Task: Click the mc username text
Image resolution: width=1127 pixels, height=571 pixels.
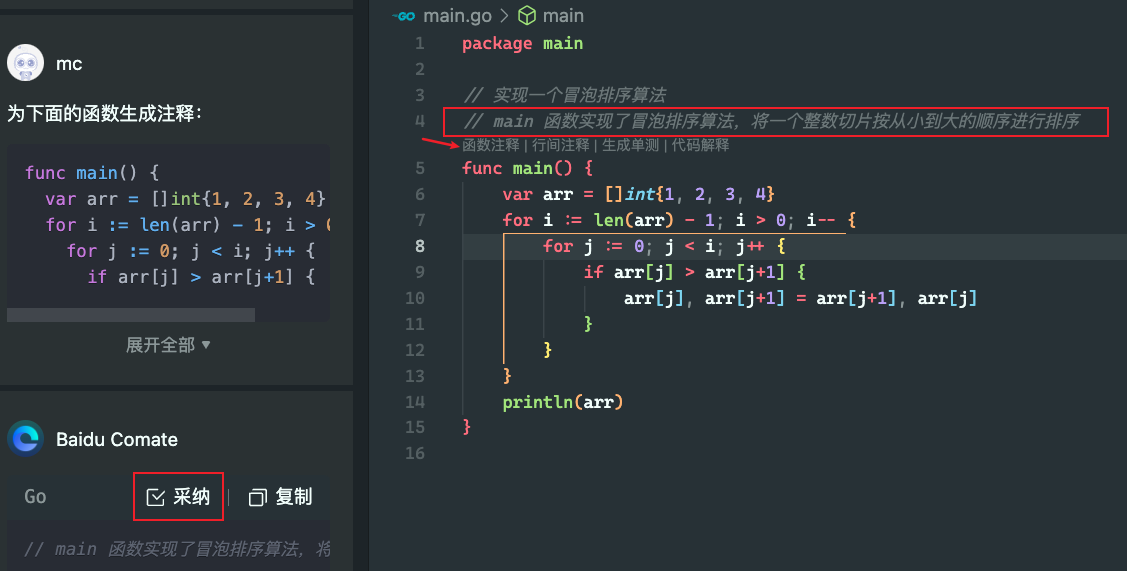Action: (x=69, y=64)
